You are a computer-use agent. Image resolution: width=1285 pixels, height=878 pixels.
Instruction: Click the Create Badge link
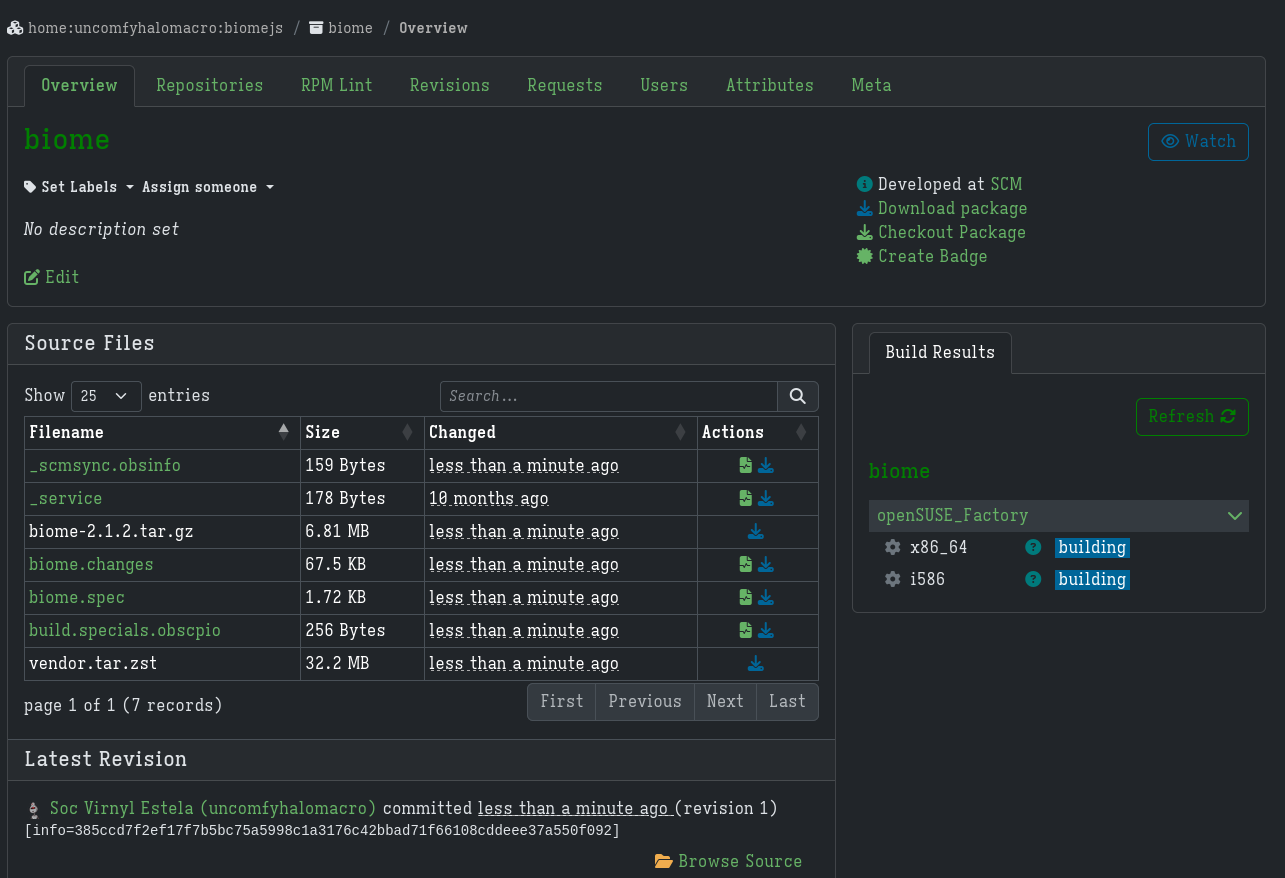click(922, 256)
